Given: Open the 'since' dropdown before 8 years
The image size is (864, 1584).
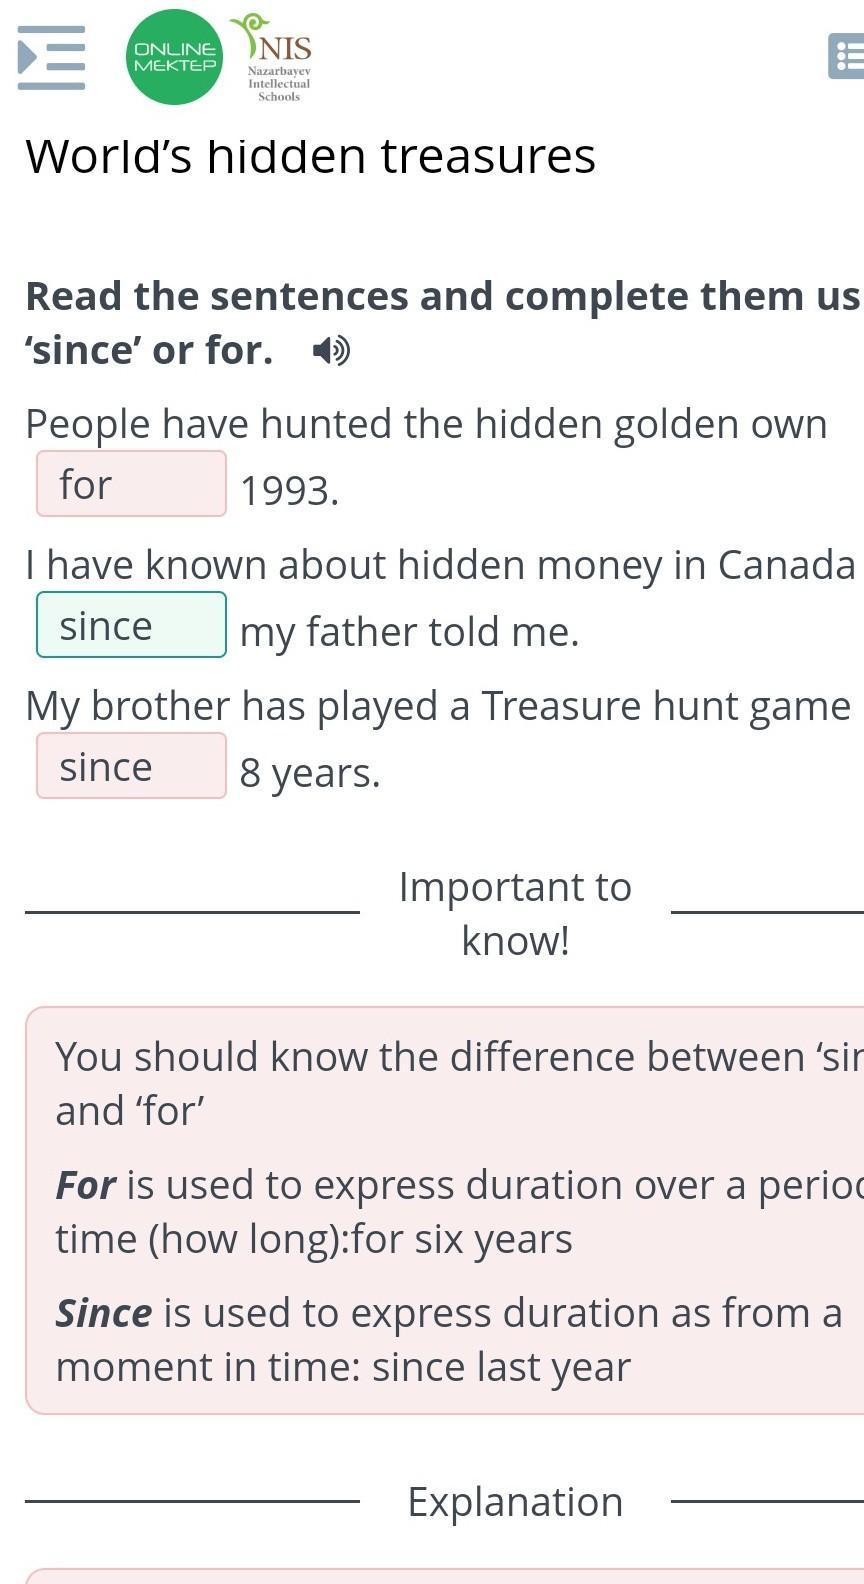Looking at the screenshot, I should pyautogui.click(x=131, y=766).
